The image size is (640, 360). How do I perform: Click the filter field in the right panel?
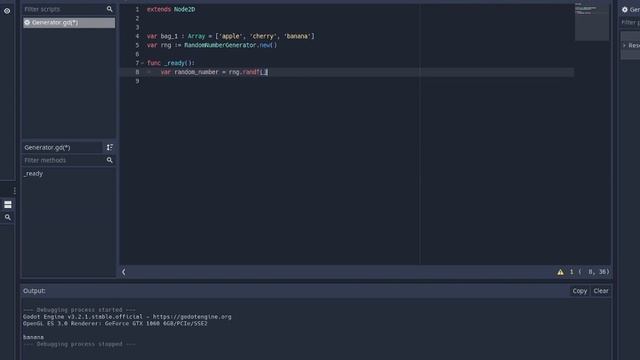(x=630, y=22)
